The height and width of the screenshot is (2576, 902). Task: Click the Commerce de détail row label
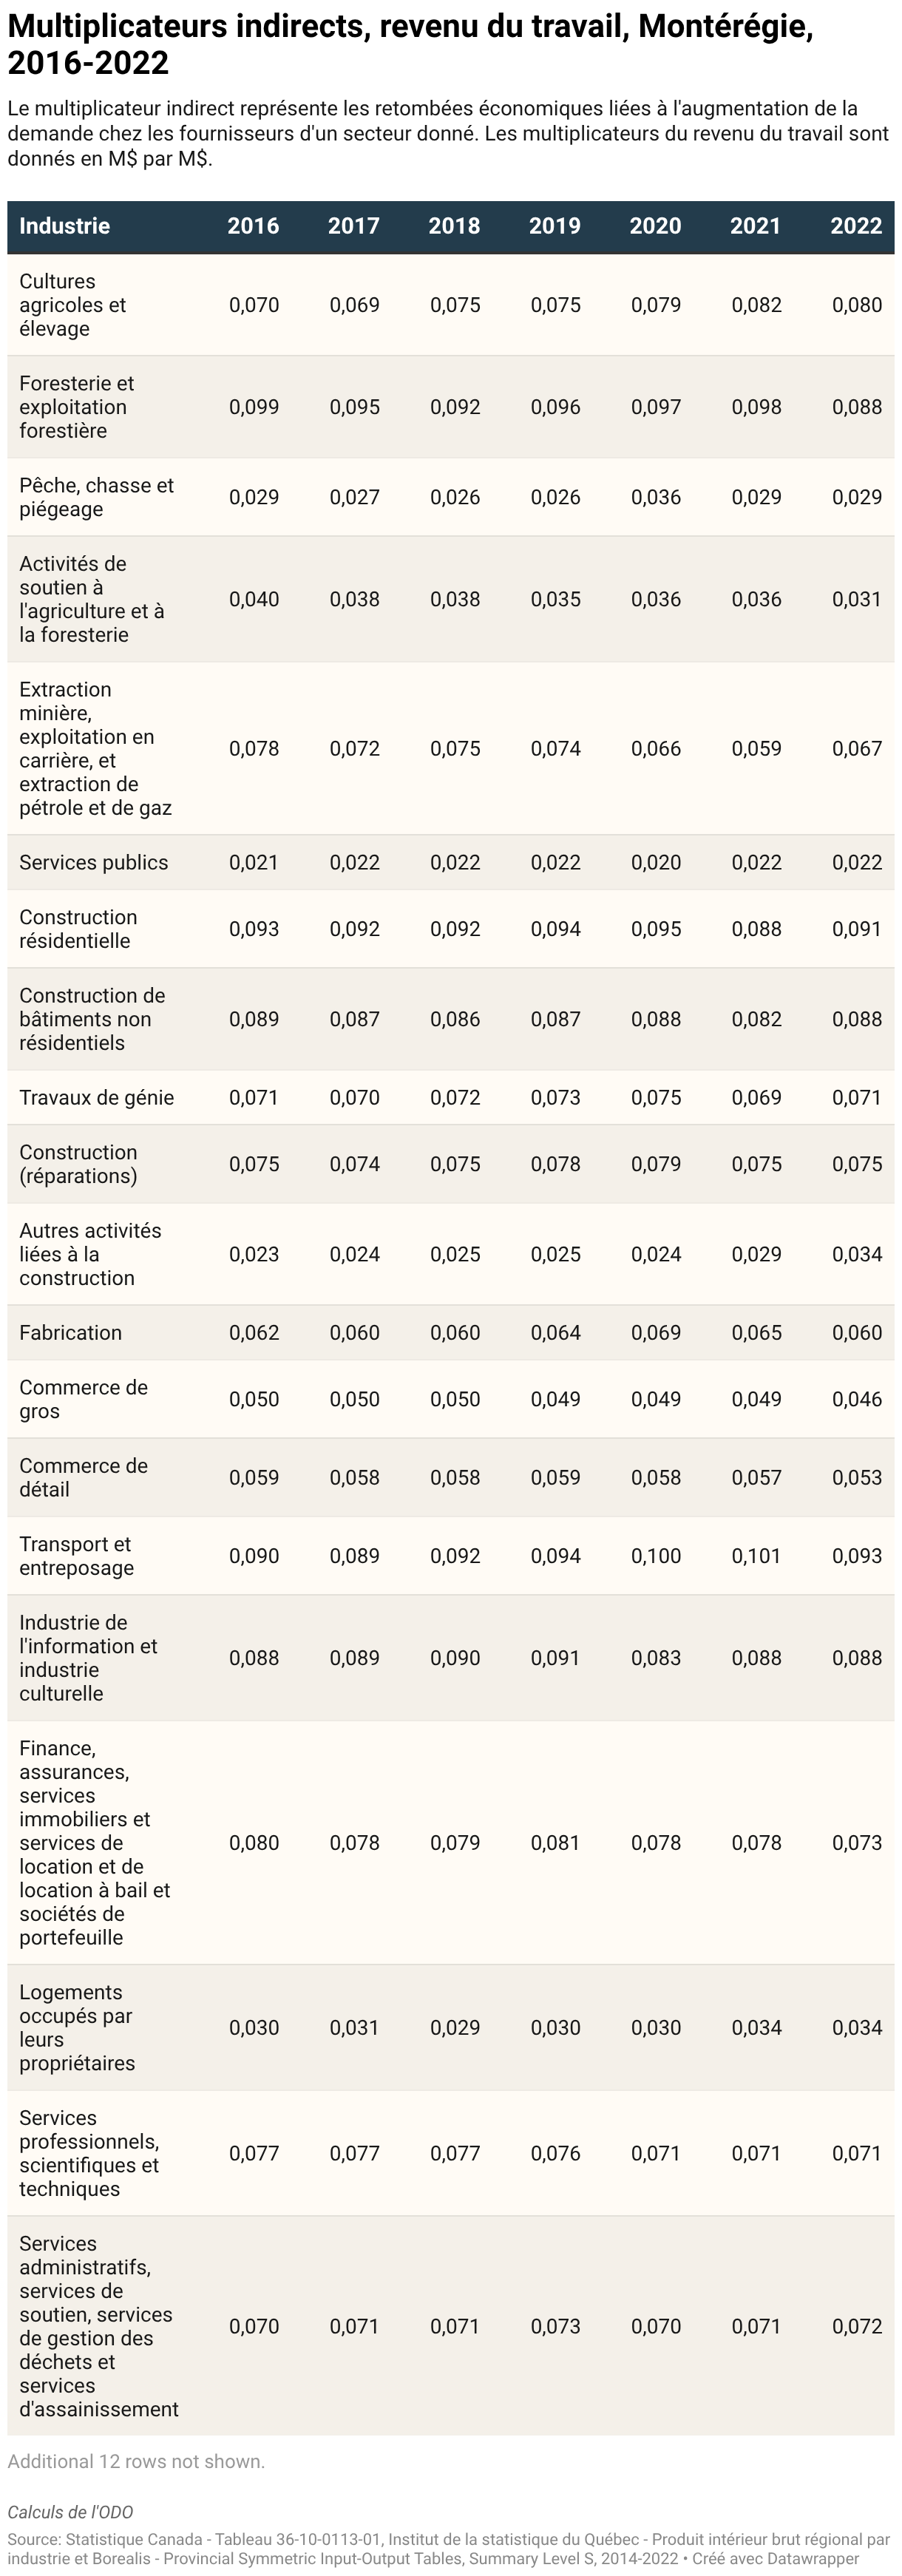coord(84,1477)
